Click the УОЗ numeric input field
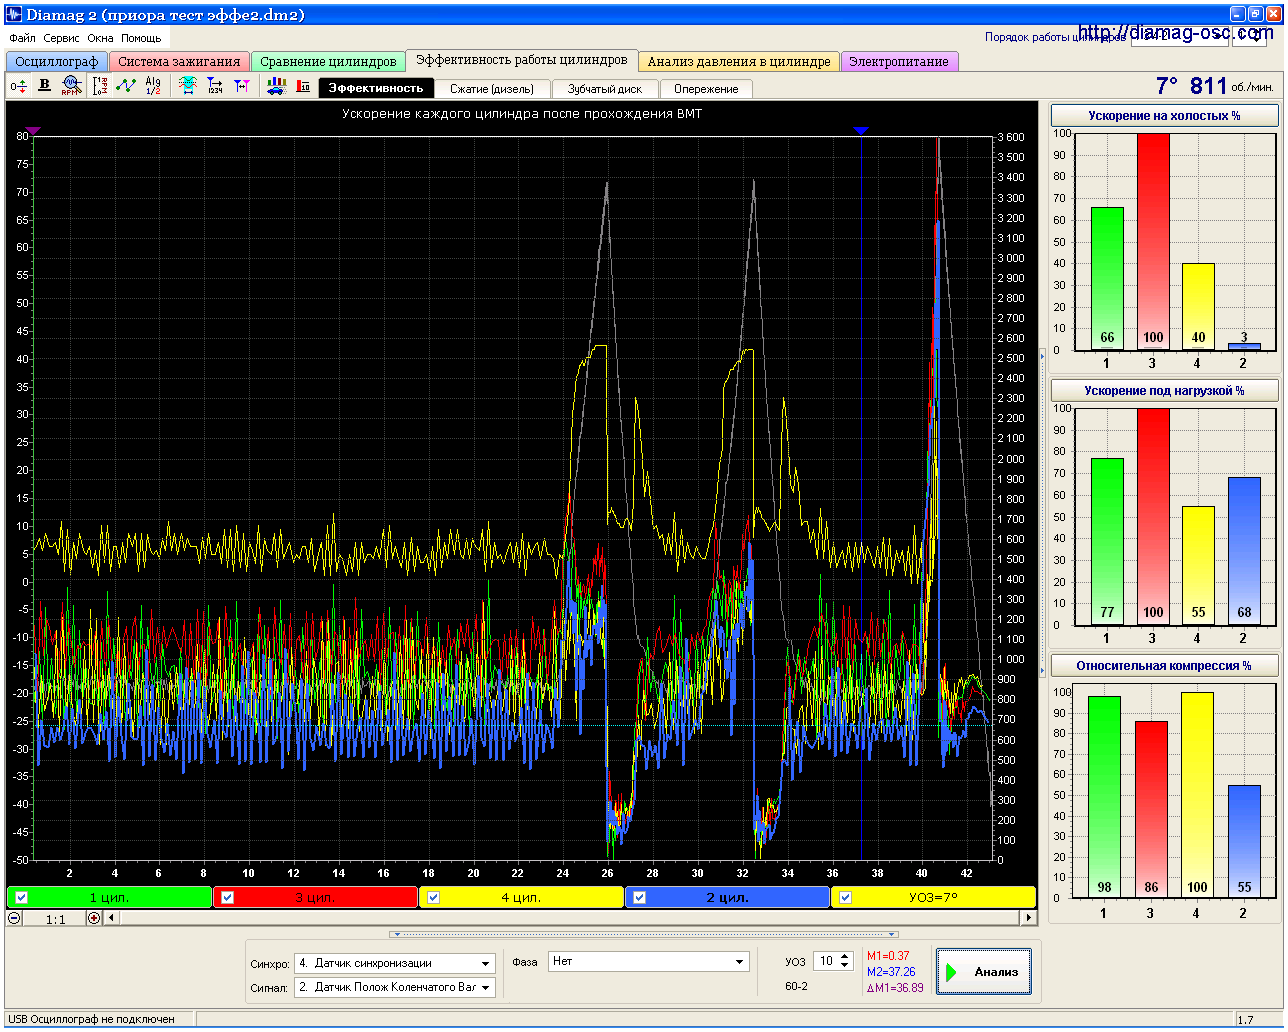1288x1032 pixels. [x=826, y=961]
